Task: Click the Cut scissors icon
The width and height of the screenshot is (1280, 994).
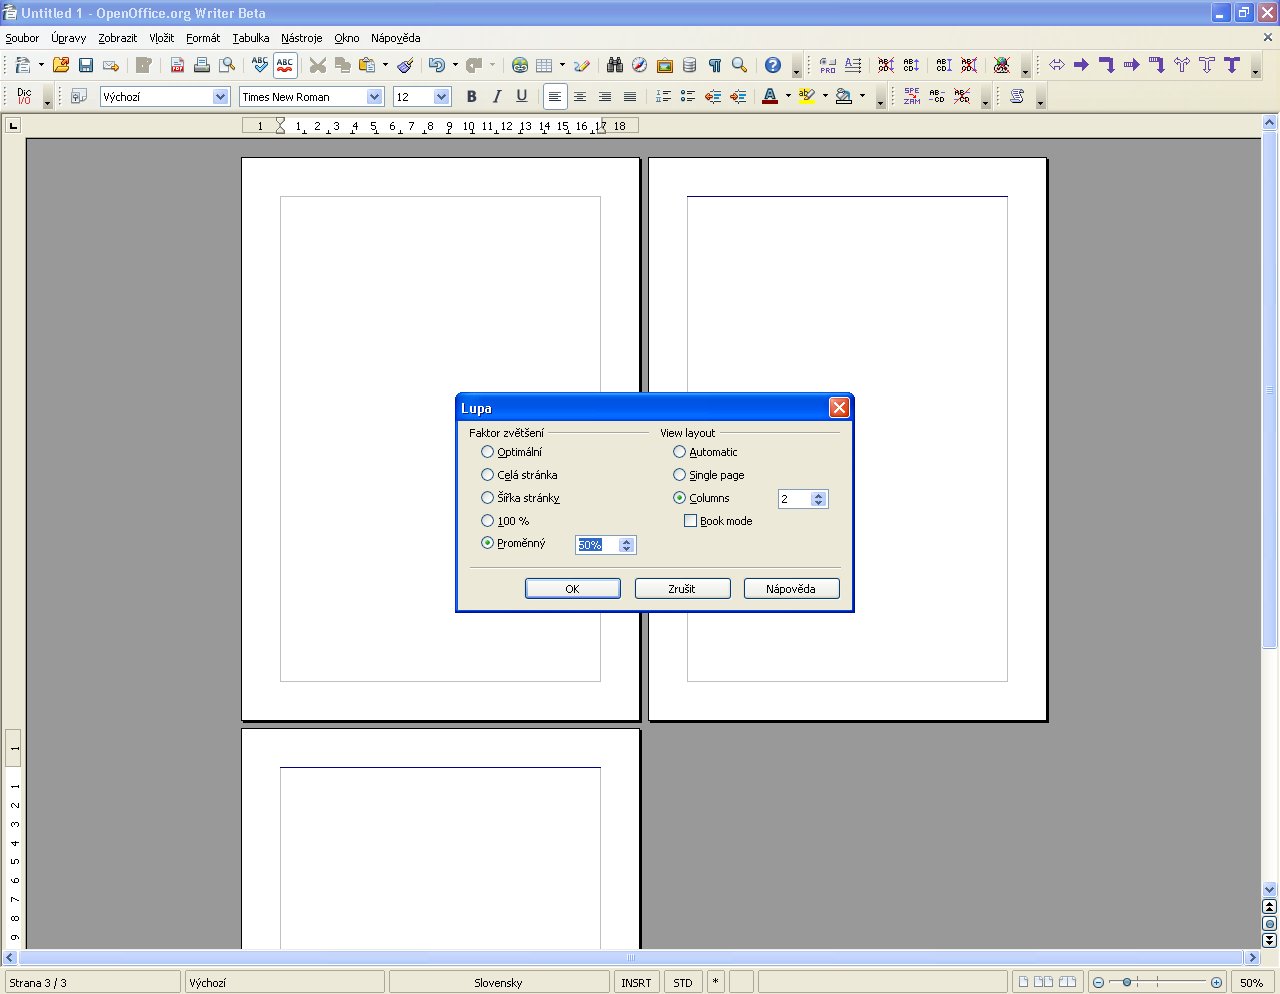Action: click(x=318, y=65)
